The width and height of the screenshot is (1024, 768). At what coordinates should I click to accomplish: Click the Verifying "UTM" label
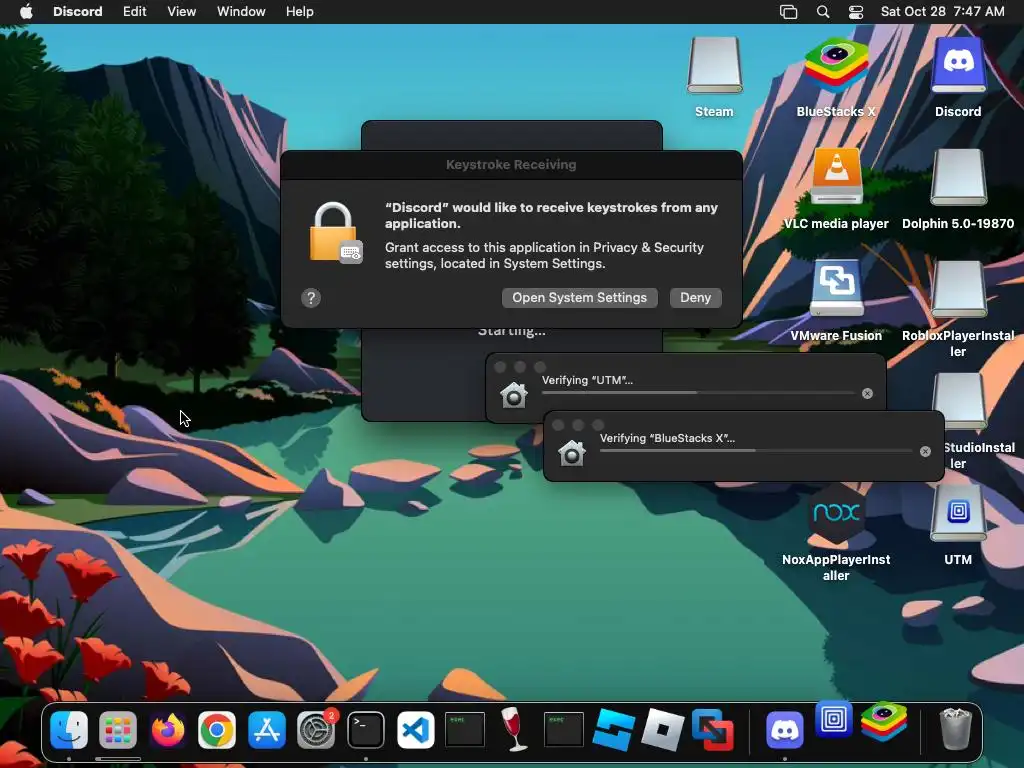coord(587,380)
